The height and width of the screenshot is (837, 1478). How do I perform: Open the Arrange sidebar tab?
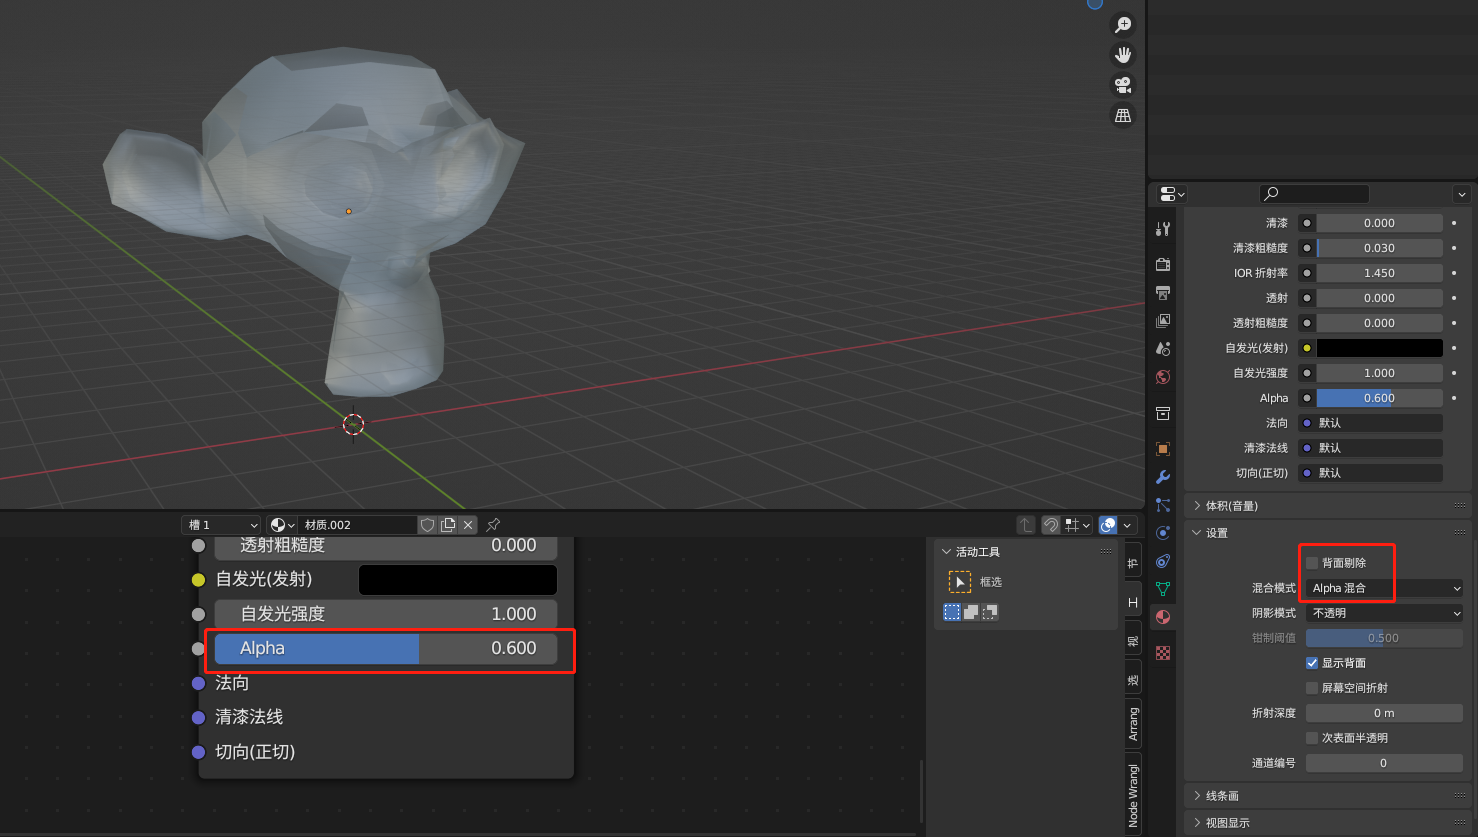[1133, 723]
